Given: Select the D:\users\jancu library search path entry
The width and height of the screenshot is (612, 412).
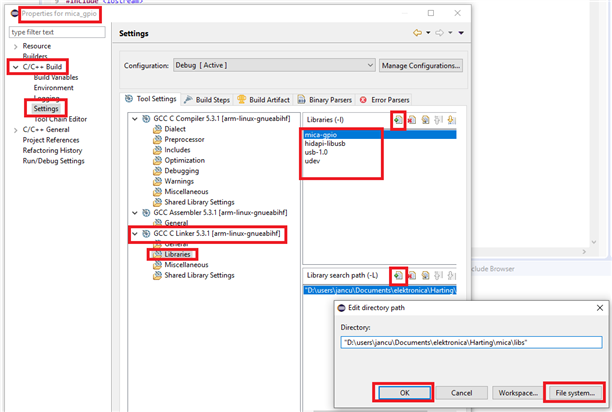Looking at the screenshot, I should (380, 290).
